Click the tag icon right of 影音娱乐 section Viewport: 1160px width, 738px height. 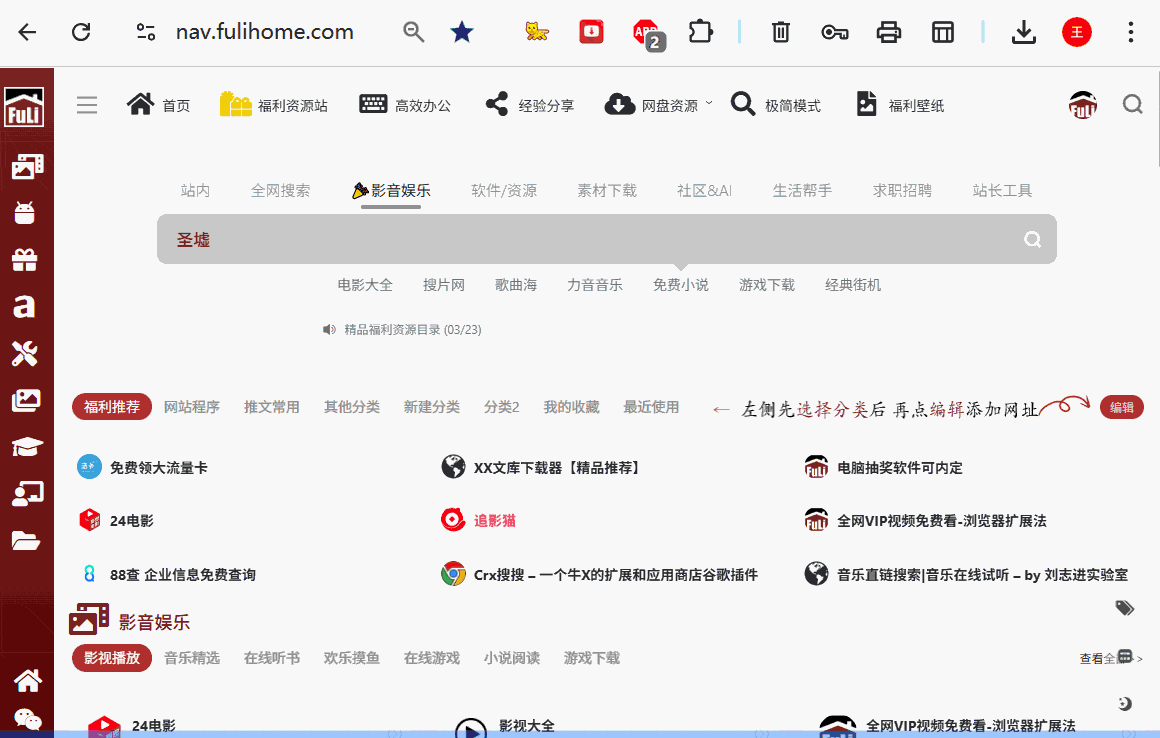pyautogui.click(x=1124, y=607)
